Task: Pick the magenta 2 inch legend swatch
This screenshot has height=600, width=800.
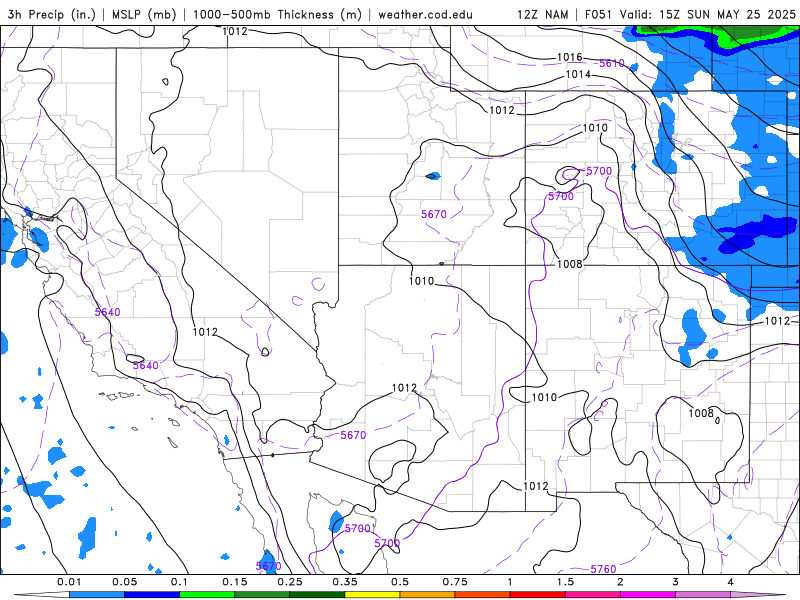Action: tap(648, 595)
